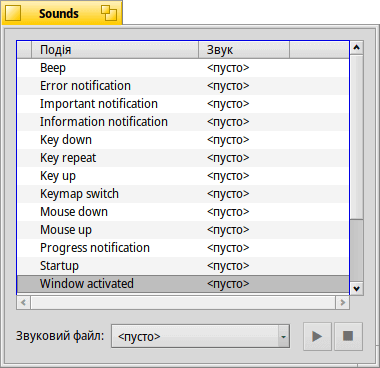Sort by the Подія column header
This screenshot has height=368, width=380.
pos(115,50)
